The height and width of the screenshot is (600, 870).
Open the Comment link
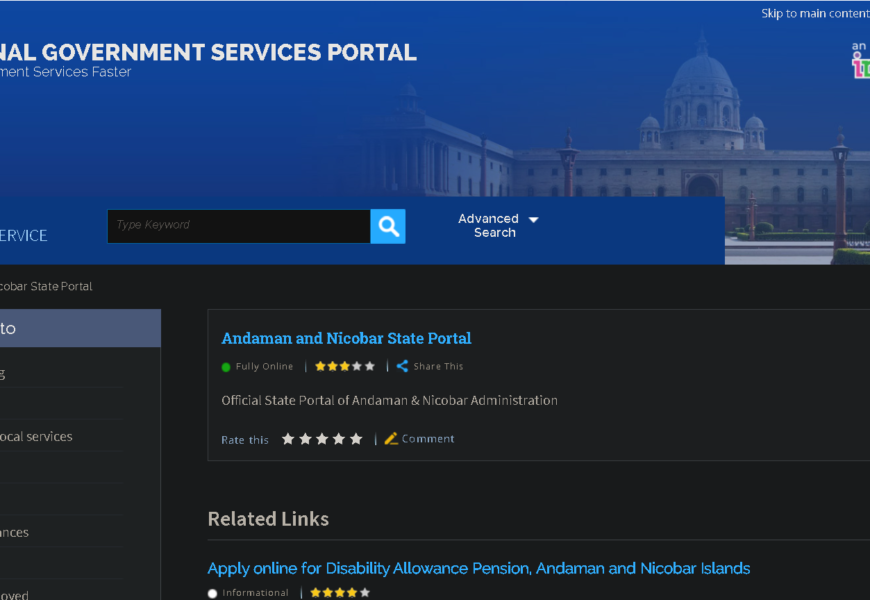(x=428, y=438)
